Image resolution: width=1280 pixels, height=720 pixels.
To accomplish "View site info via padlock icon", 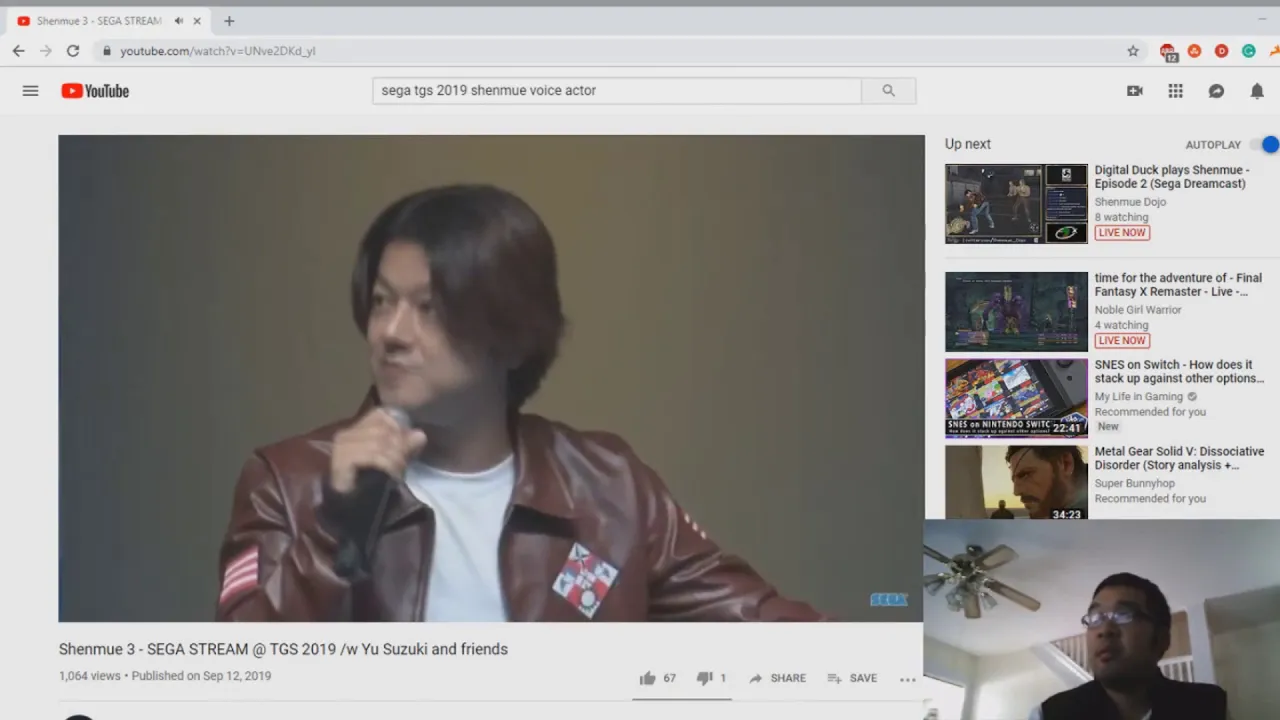I will [106, 51].
